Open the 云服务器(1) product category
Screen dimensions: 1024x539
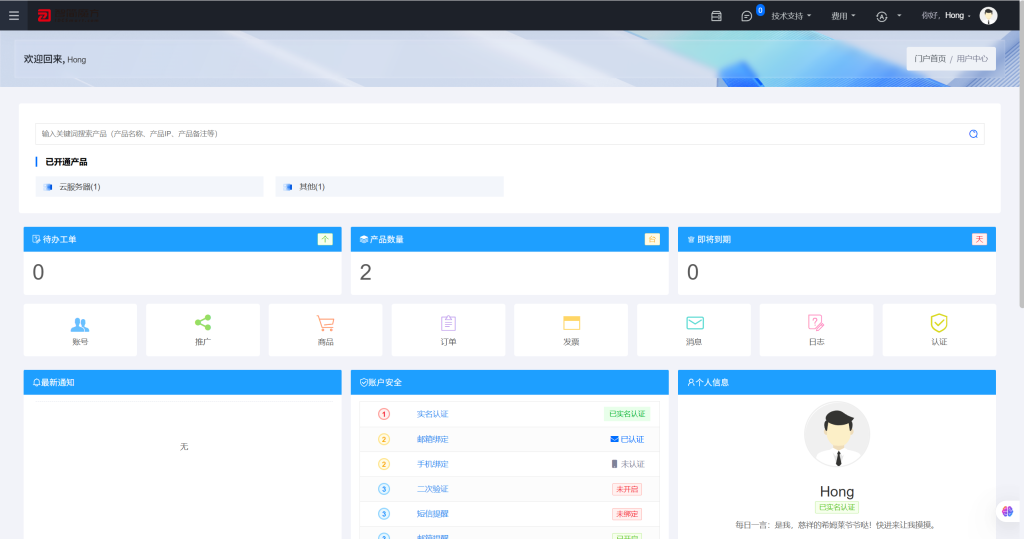[150, 187]
